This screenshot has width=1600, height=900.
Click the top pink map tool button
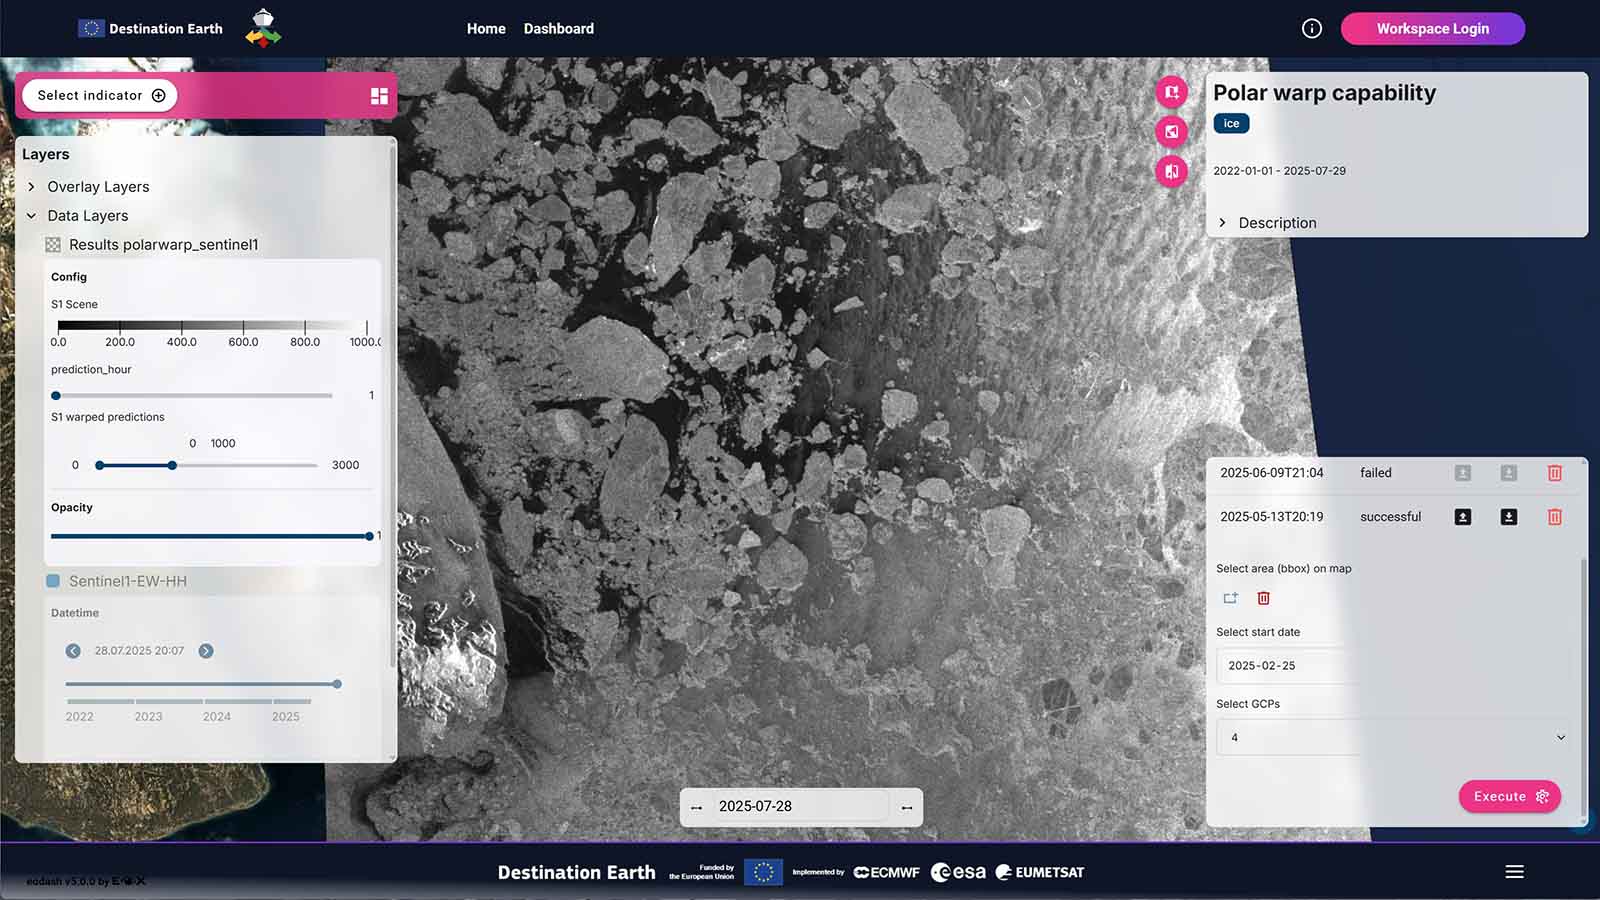pyautogui.click(x=1171, y=92)
